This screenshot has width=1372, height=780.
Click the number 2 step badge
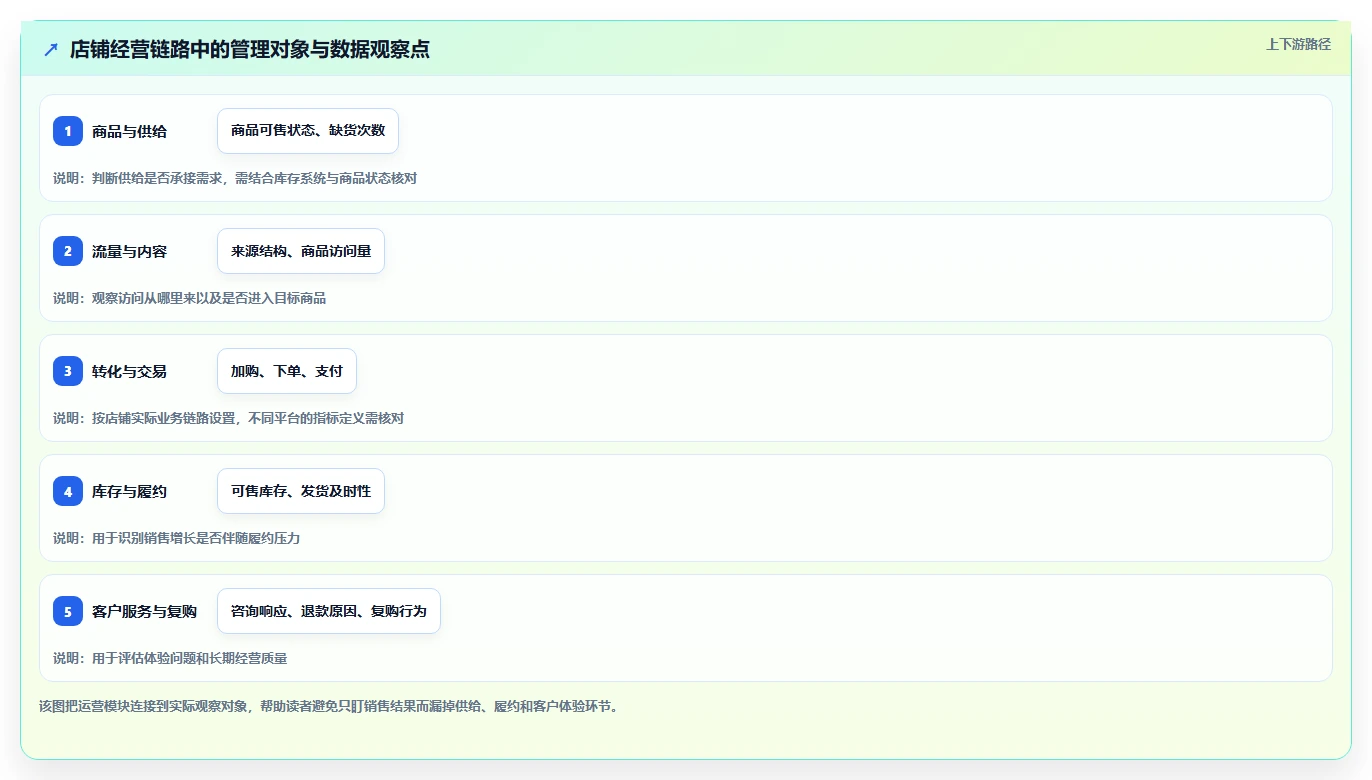(x=68, y=251)
